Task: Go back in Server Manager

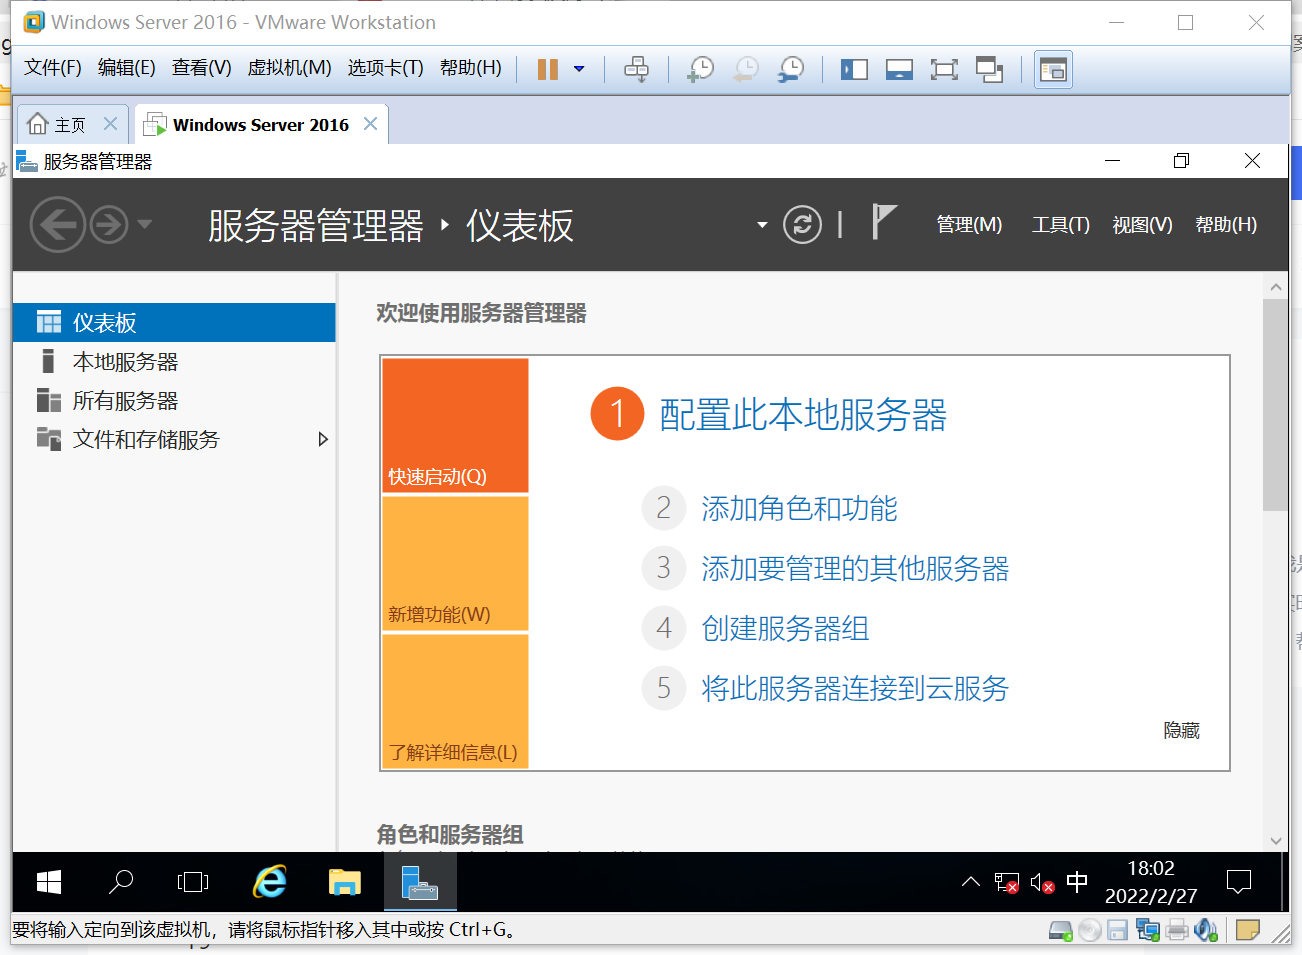Action: click(57, 225)
